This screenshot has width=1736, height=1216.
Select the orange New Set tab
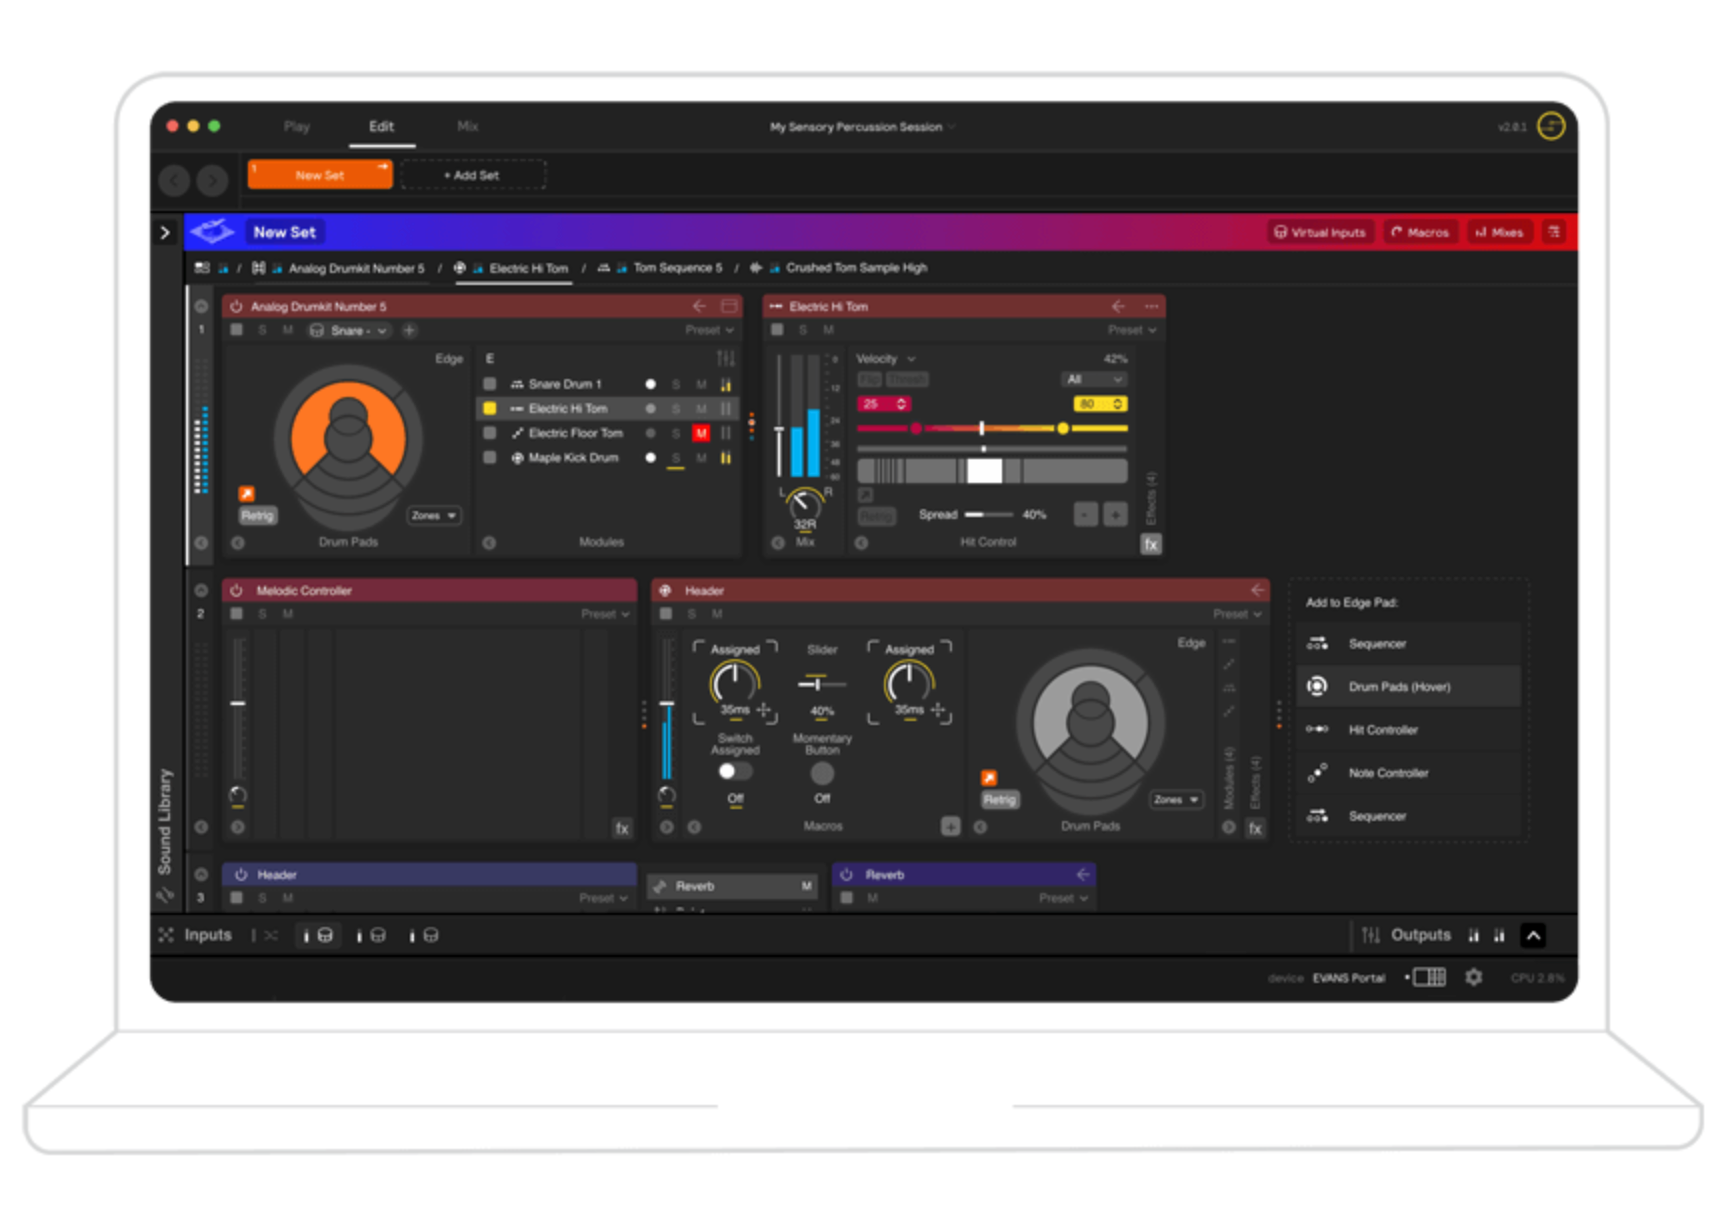(x=320, y=174)
